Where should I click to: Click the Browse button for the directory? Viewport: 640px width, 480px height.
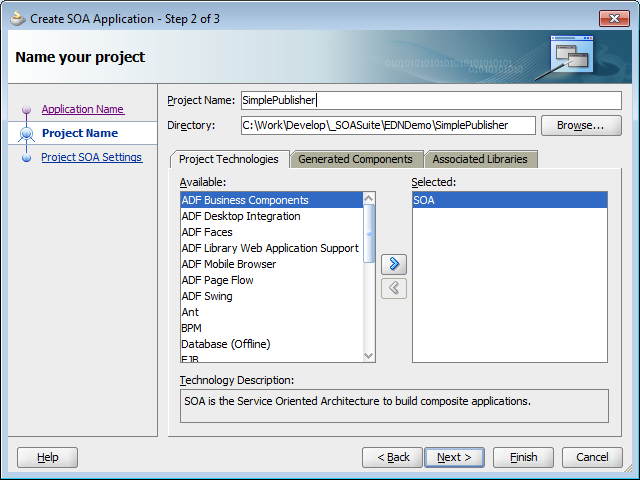[x=580, y=125]
